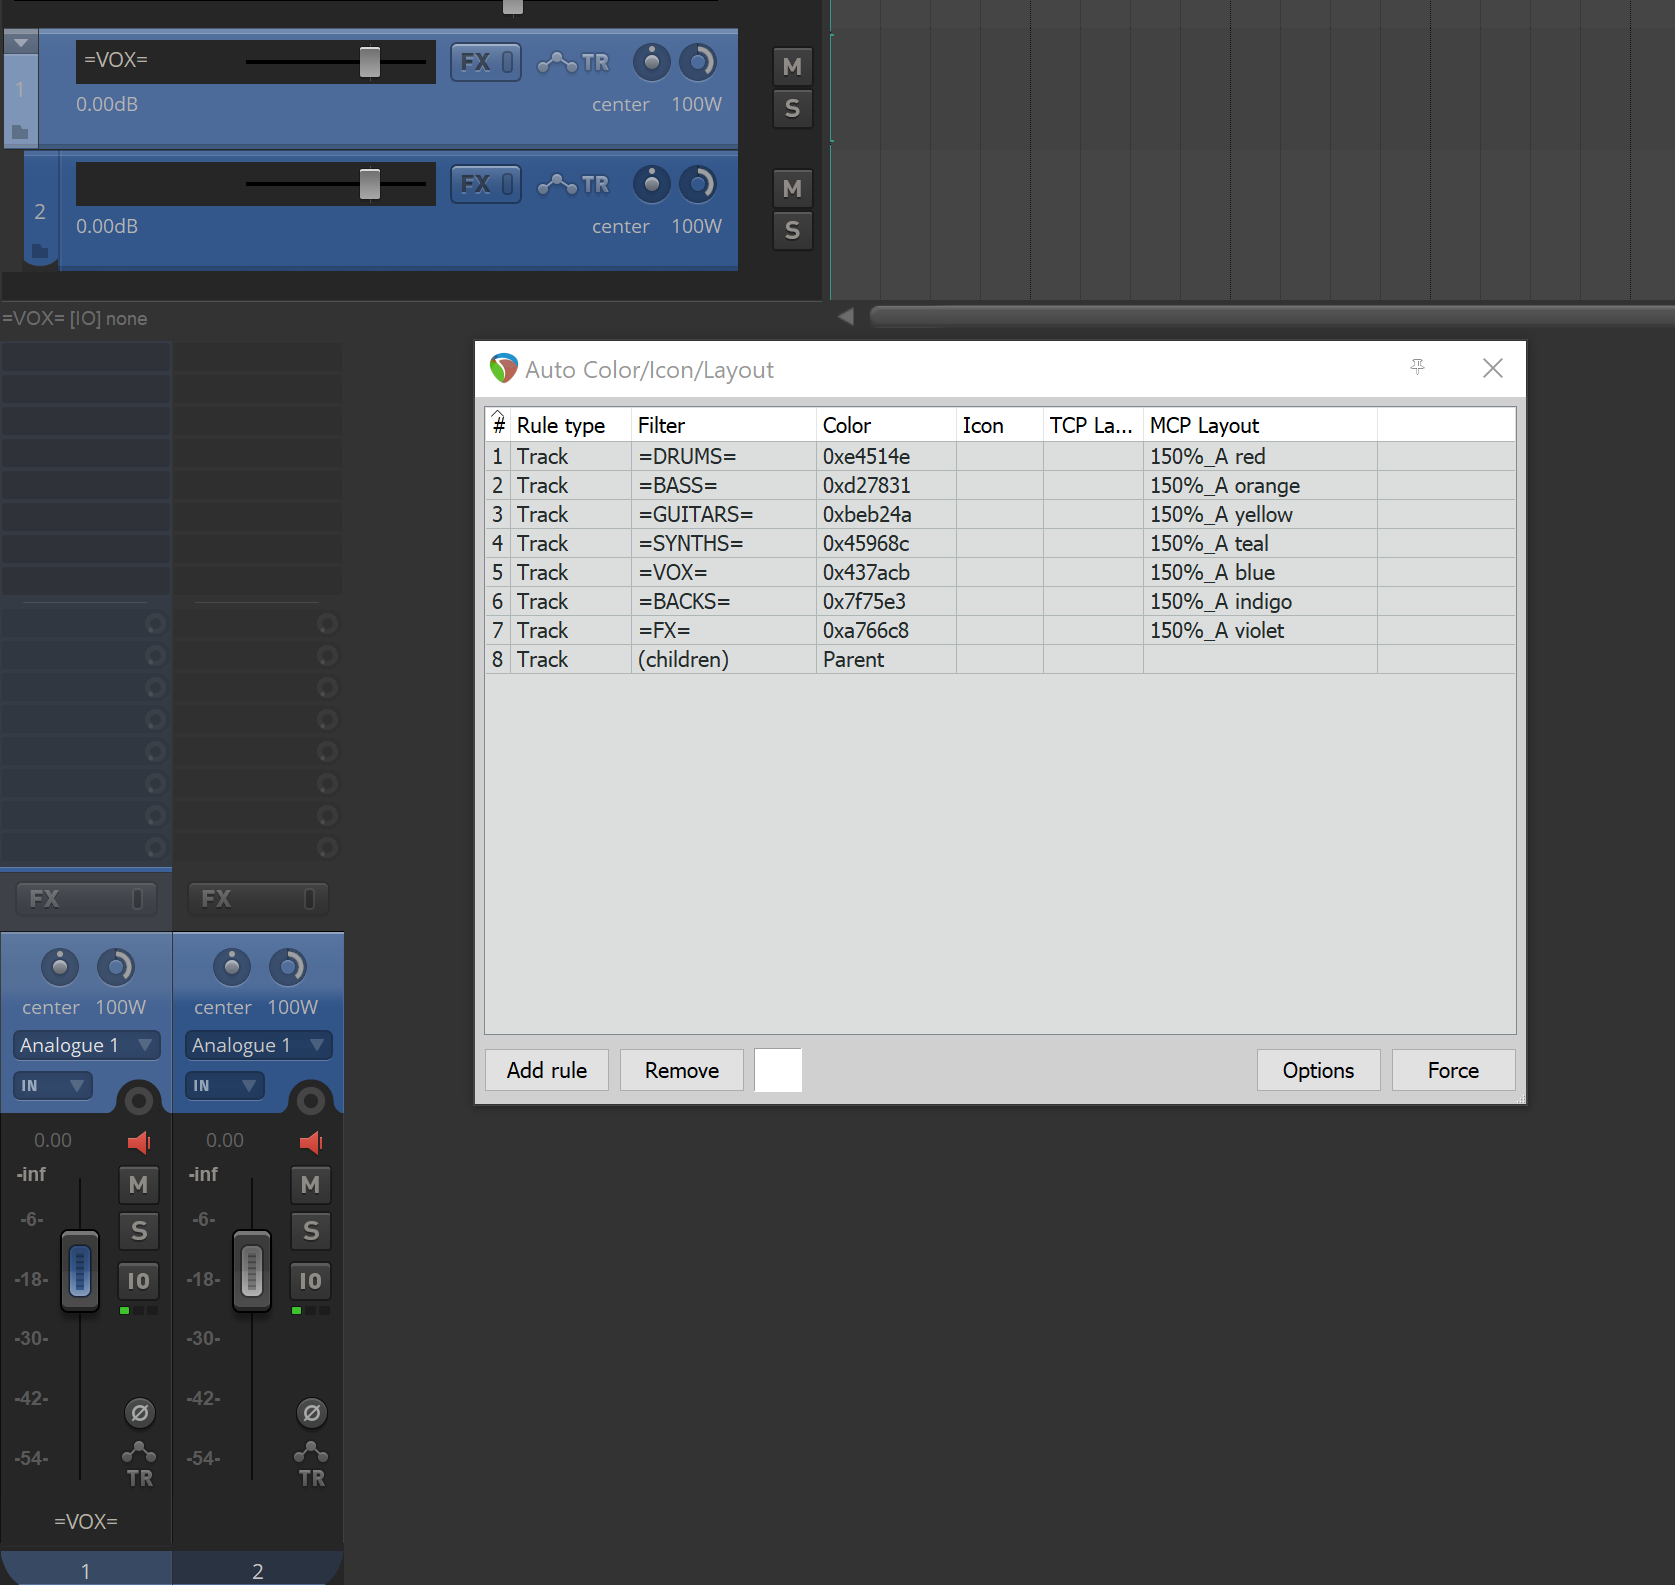Mute the =VOX= track in track panel
Viewport: 1675px width, 1585px height.
[793, 67]
